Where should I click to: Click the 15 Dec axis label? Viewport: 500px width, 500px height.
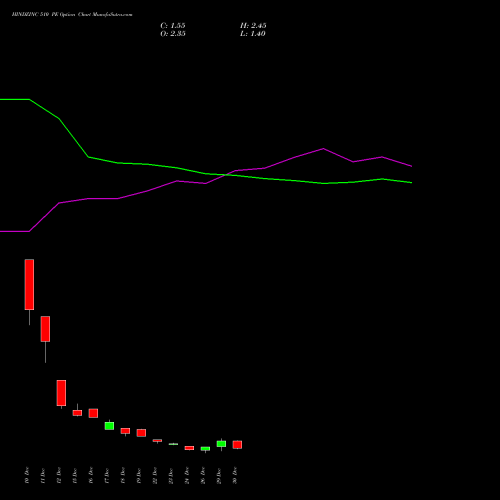75,475
